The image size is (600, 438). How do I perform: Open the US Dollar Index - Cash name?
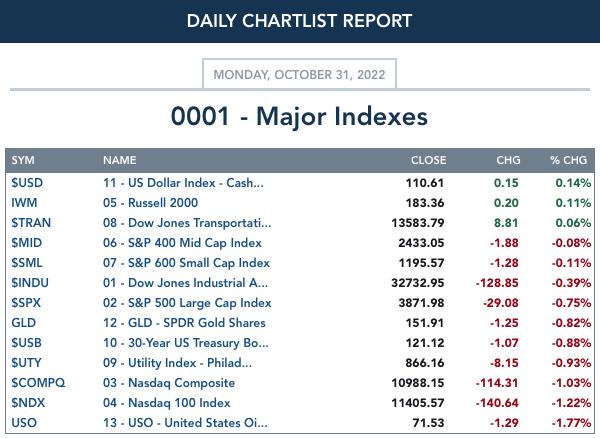point(183,183)
